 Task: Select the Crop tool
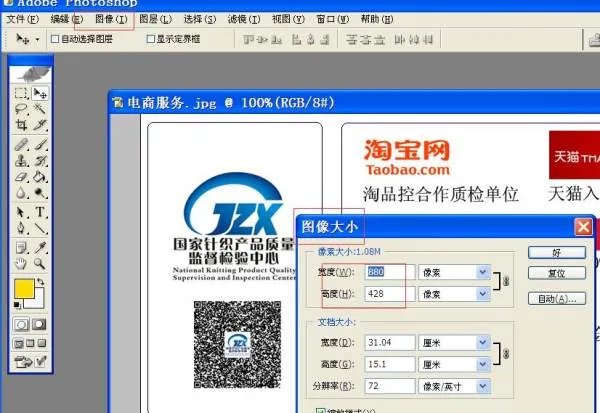[21, 125]
